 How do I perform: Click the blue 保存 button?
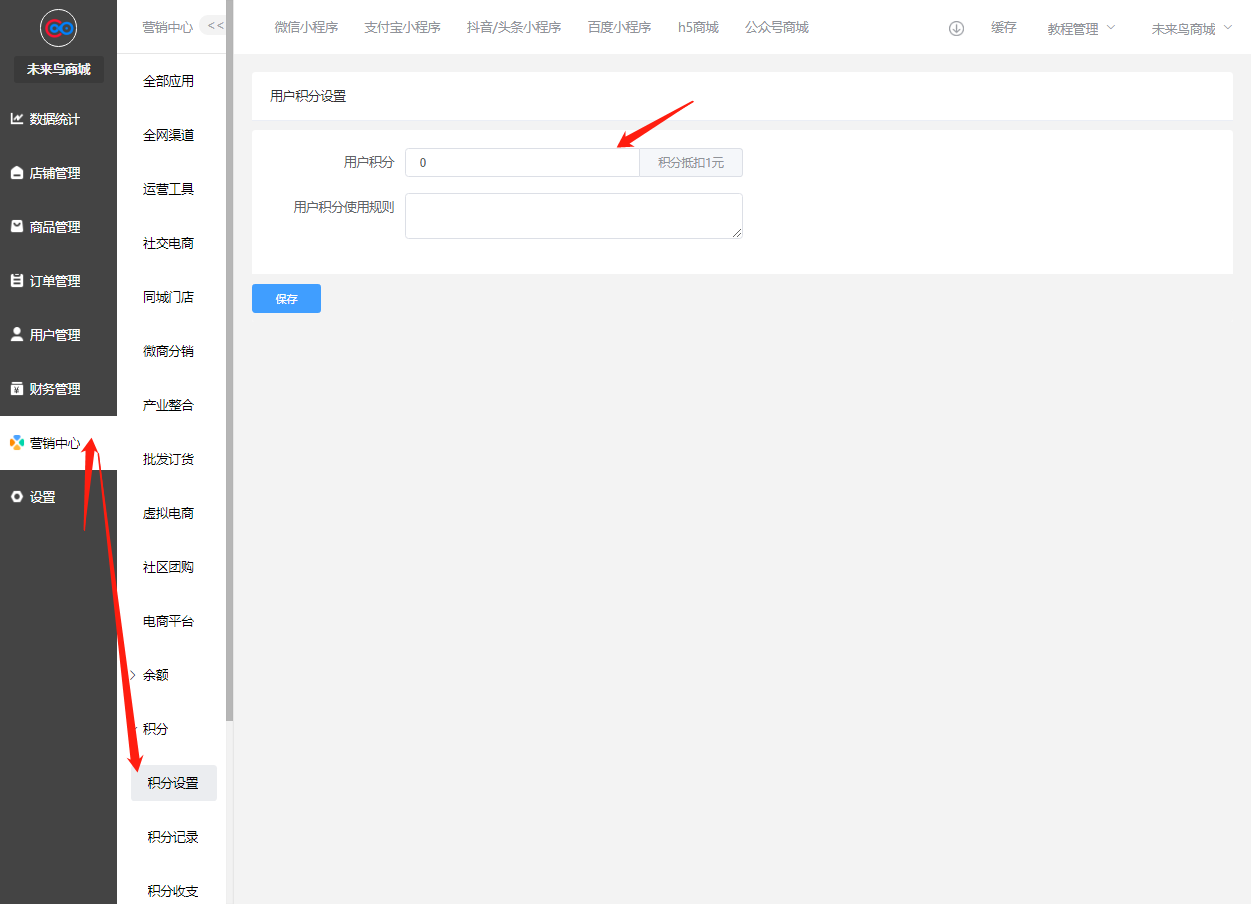pos(286,298)
